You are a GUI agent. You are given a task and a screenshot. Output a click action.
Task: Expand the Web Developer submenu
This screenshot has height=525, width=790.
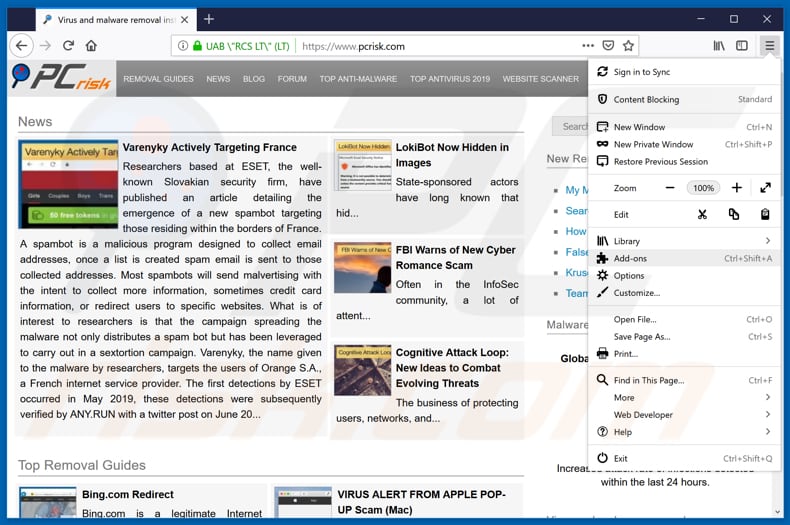pyautogui.click(x=684, y=415)
